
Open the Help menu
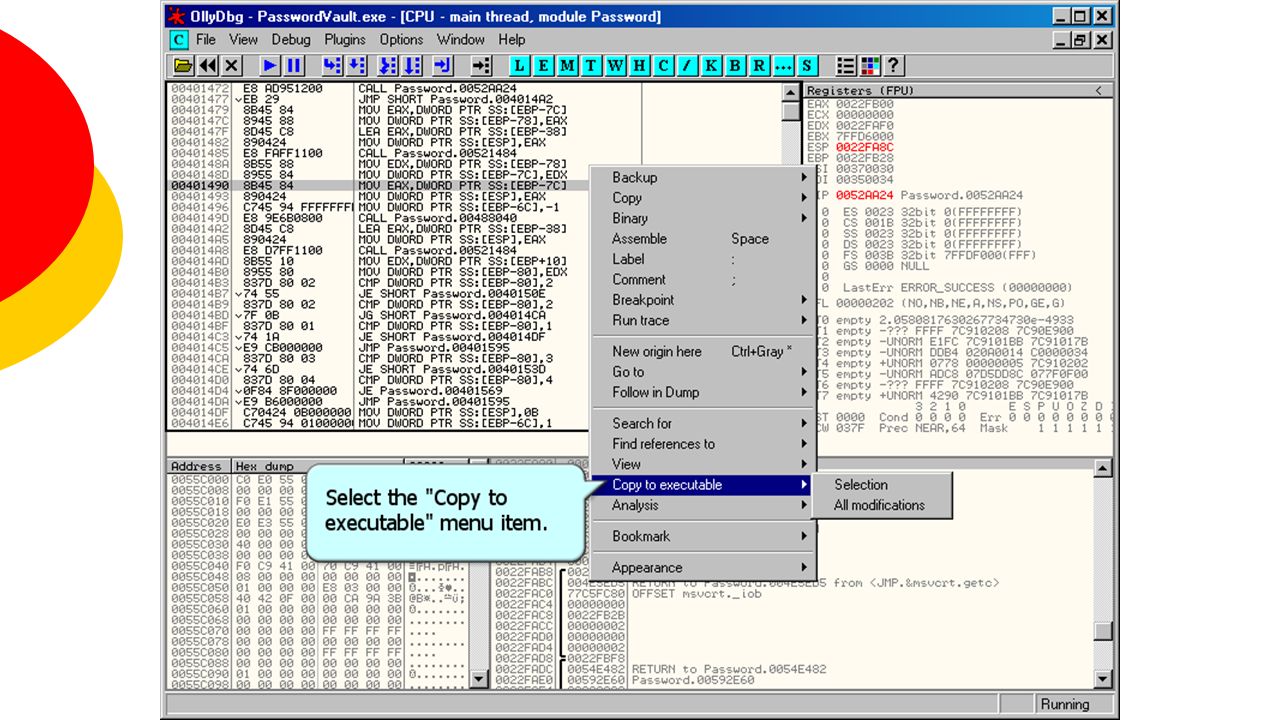click(x=511, y=40)
